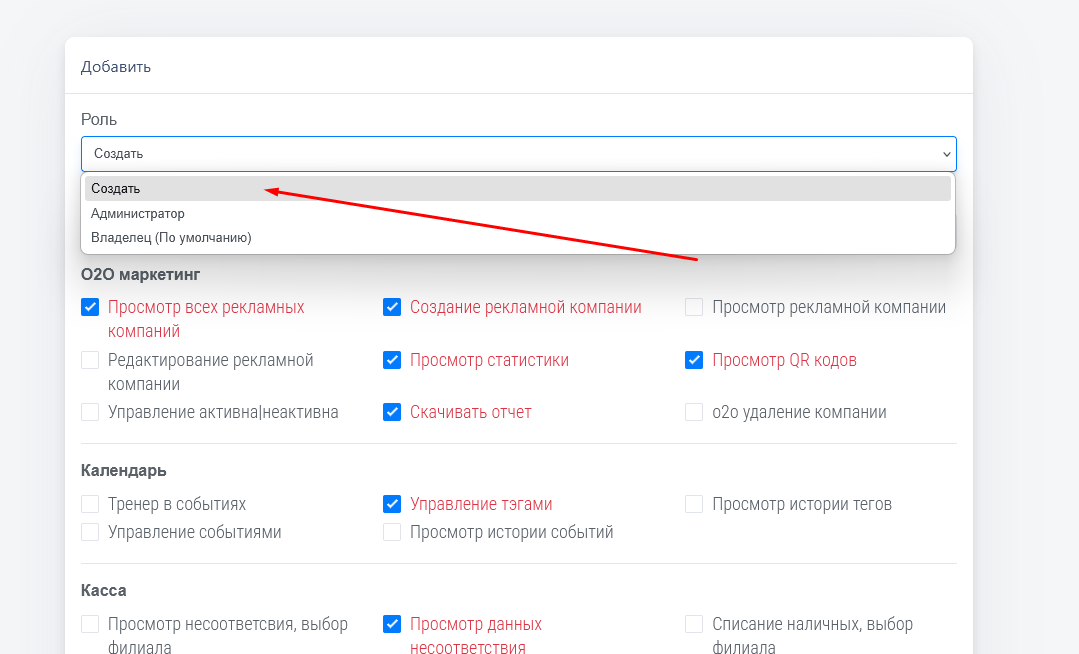Disable Управление тэгами checkbox
The width and height of the screenshot is (1079, 654).
[x=392, y=504]
